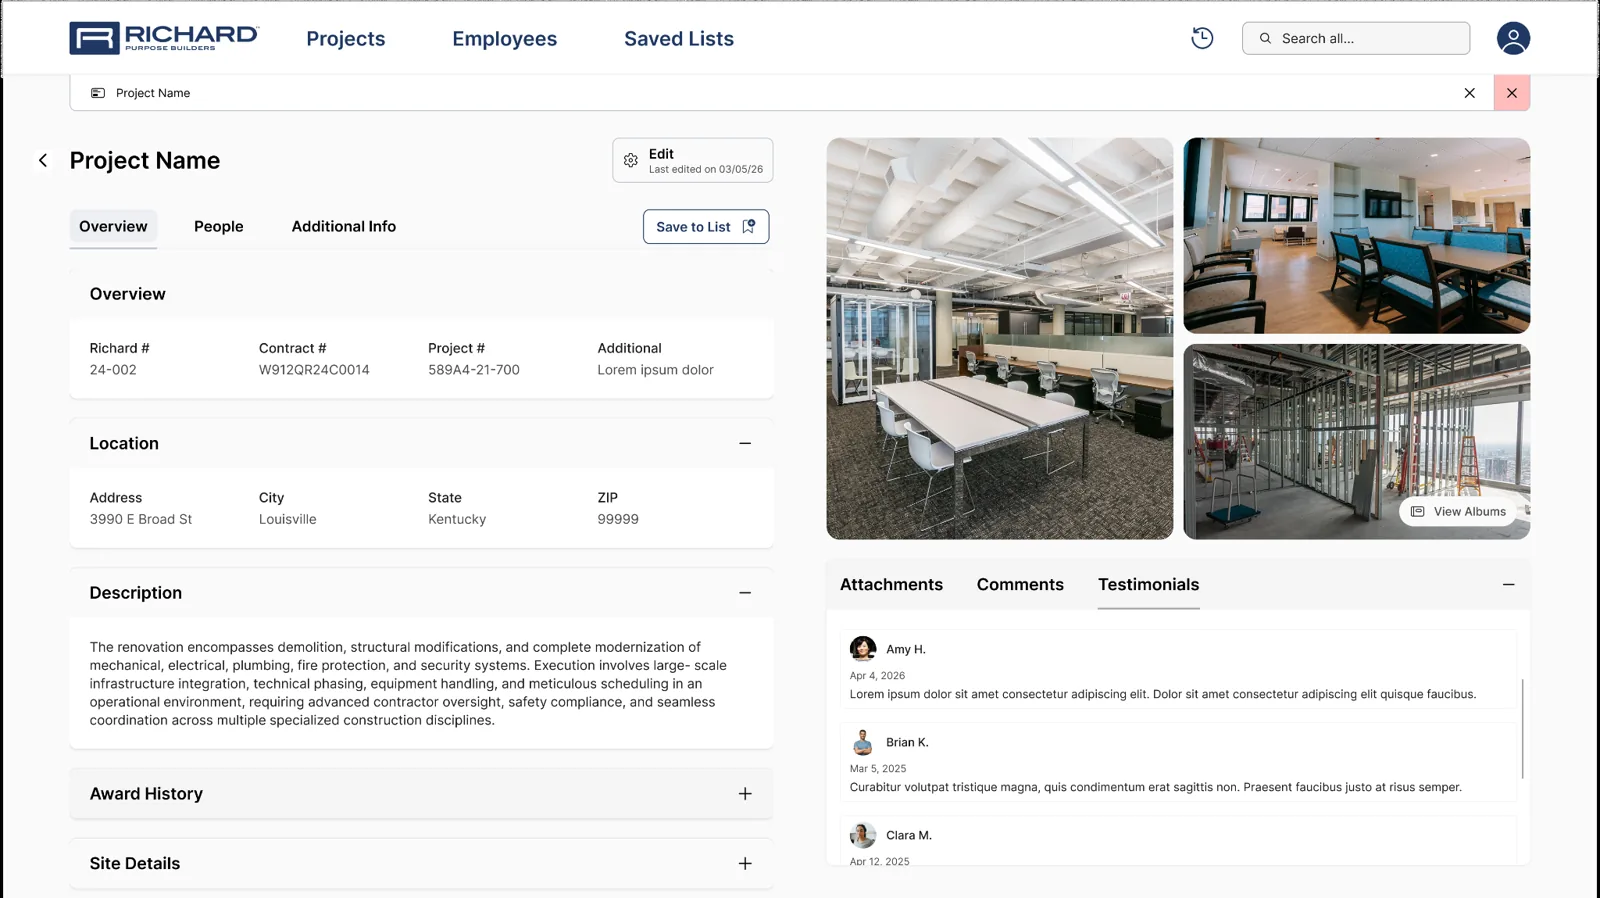Open the construction framing photo
The image size is (1600, 898).
pos(1357,442)
